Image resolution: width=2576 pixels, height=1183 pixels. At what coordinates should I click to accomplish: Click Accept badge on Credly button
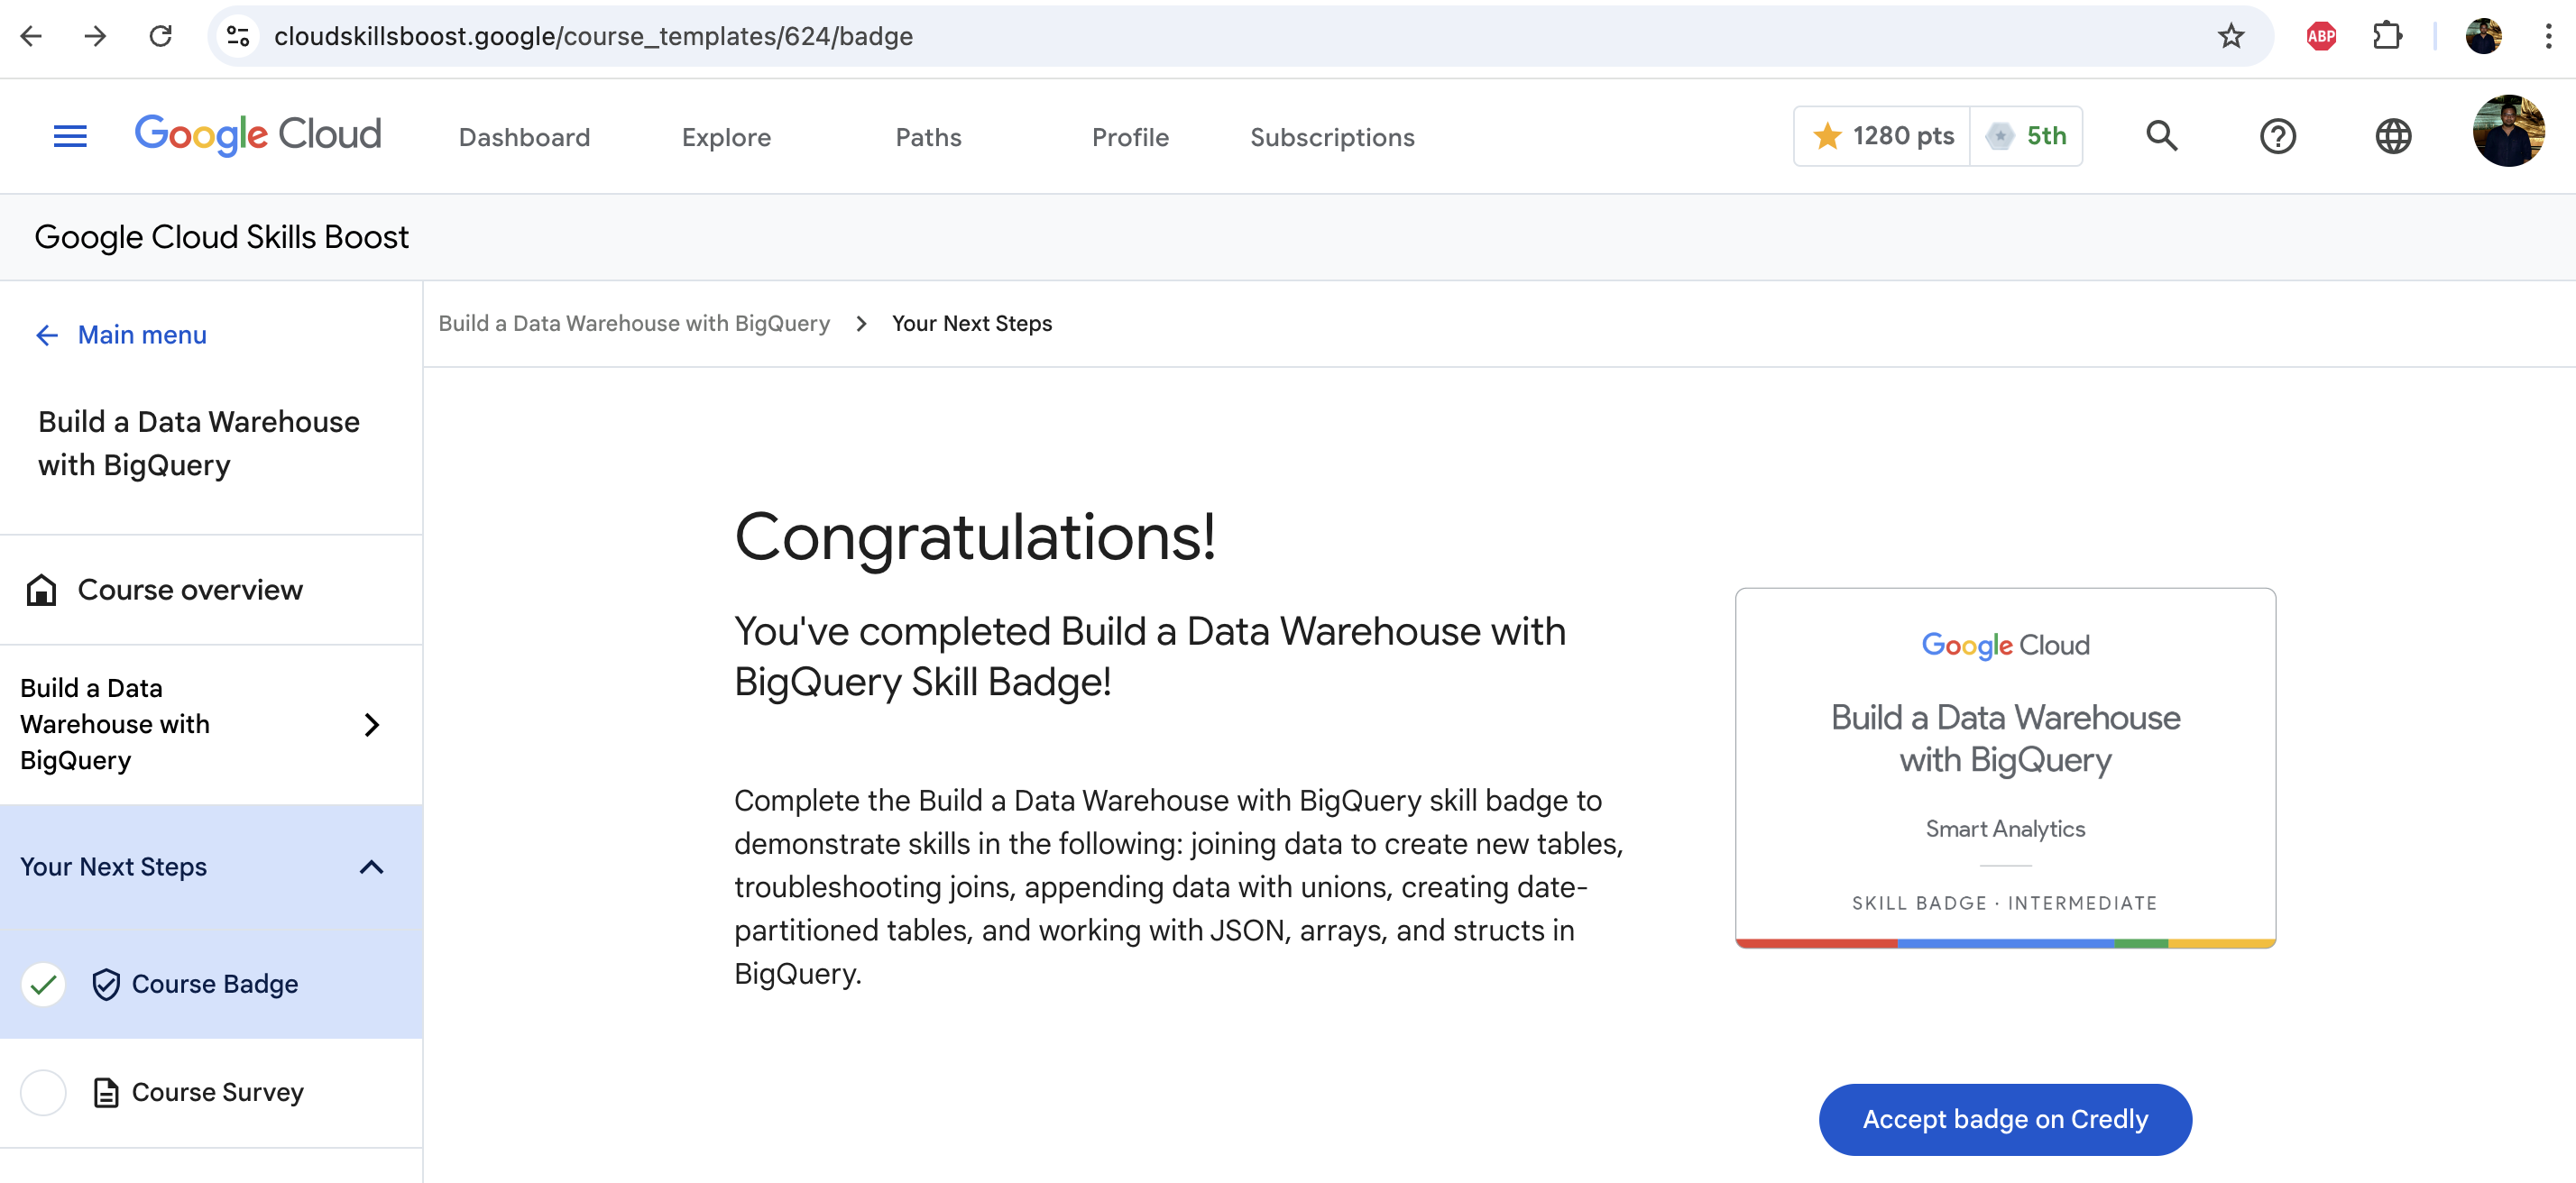[x=2005, y=1119]
